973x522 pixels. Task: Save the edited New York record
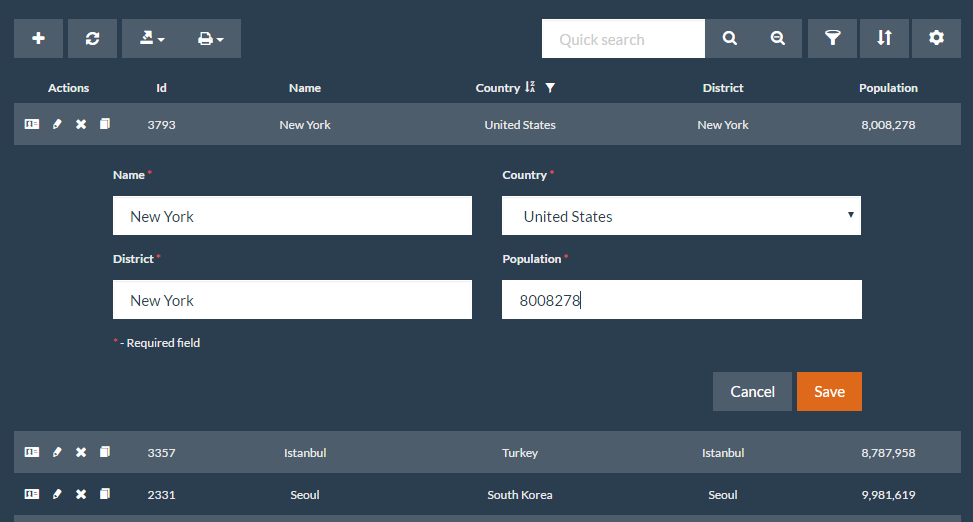[x=829, y=392]
